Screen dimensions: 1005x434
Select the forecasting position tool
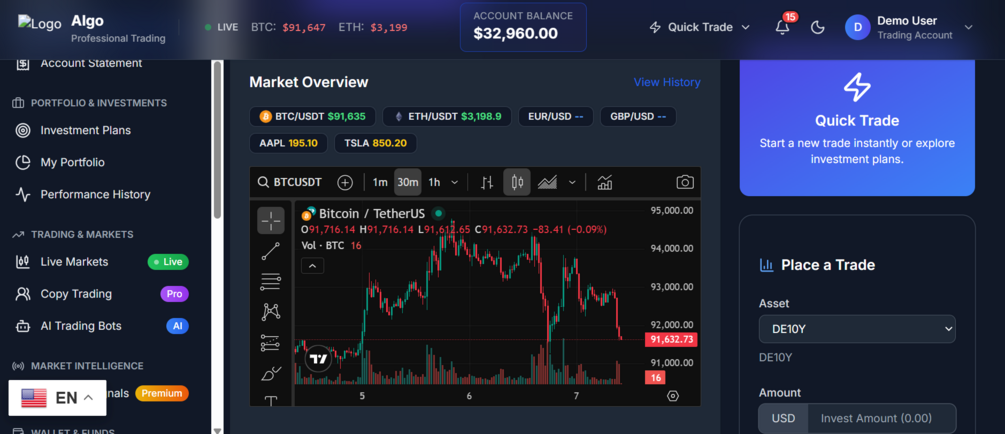[x=271, y=343]
